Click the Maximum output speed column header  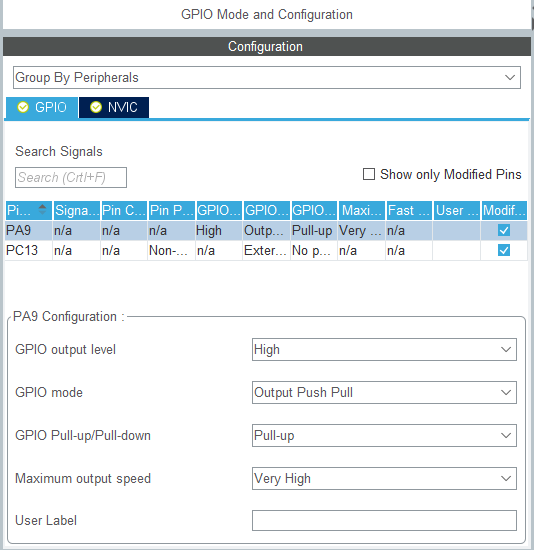[x=361, y=210]
